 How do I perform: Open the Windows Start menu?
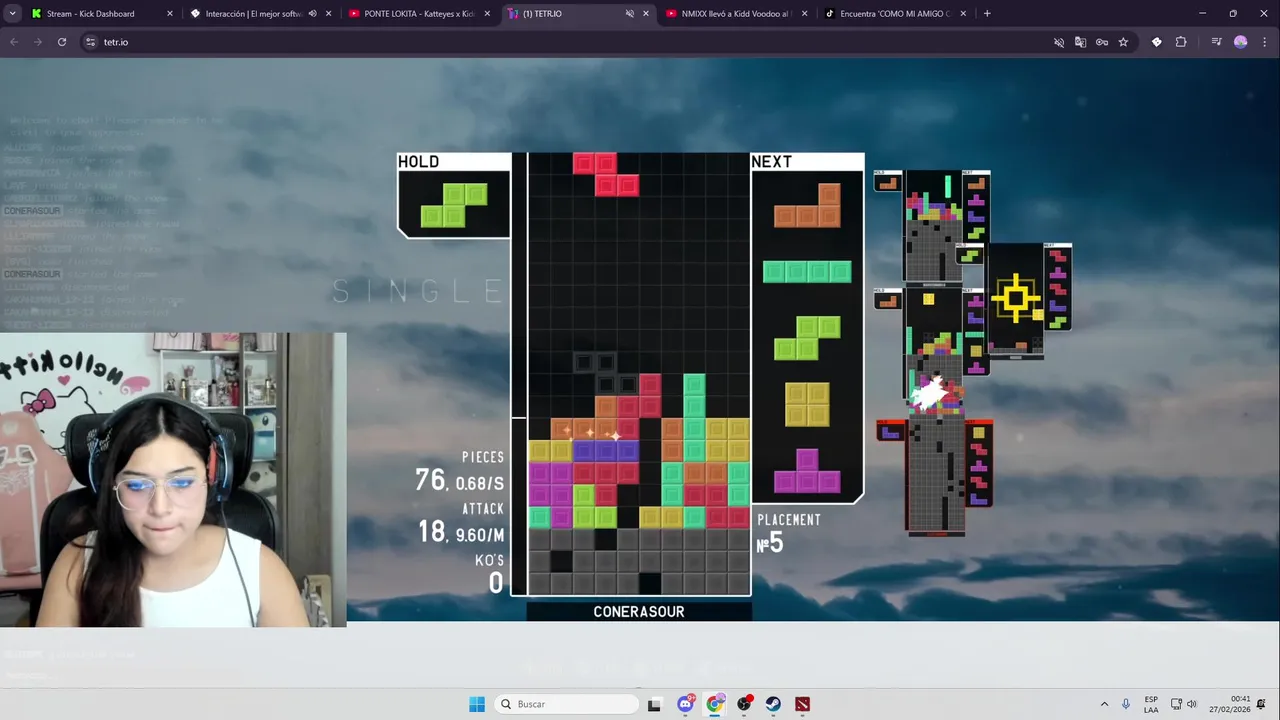coord(477,704)
